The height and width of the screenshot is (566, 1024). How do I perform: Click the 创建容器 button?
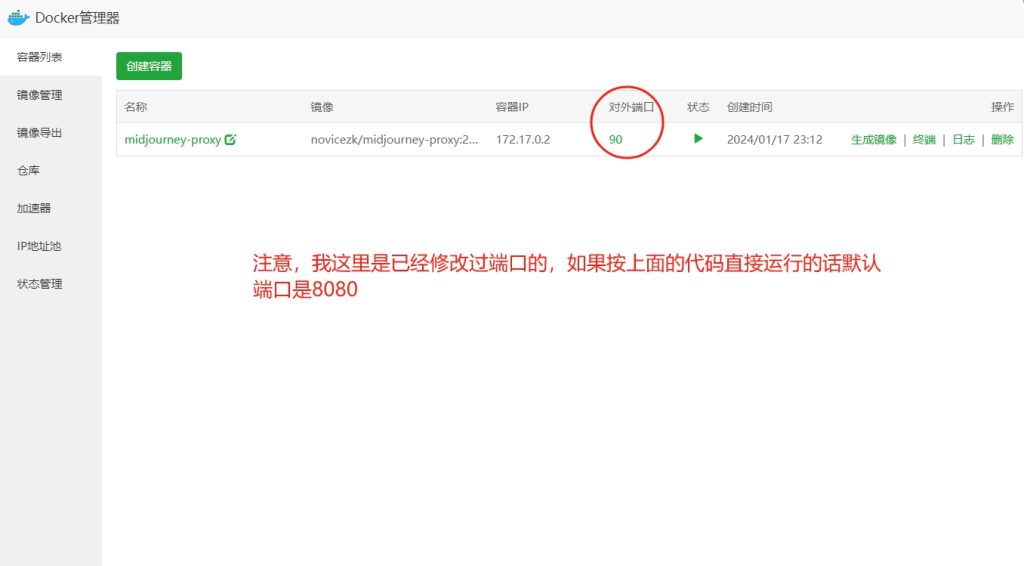(x=149, y=66)
